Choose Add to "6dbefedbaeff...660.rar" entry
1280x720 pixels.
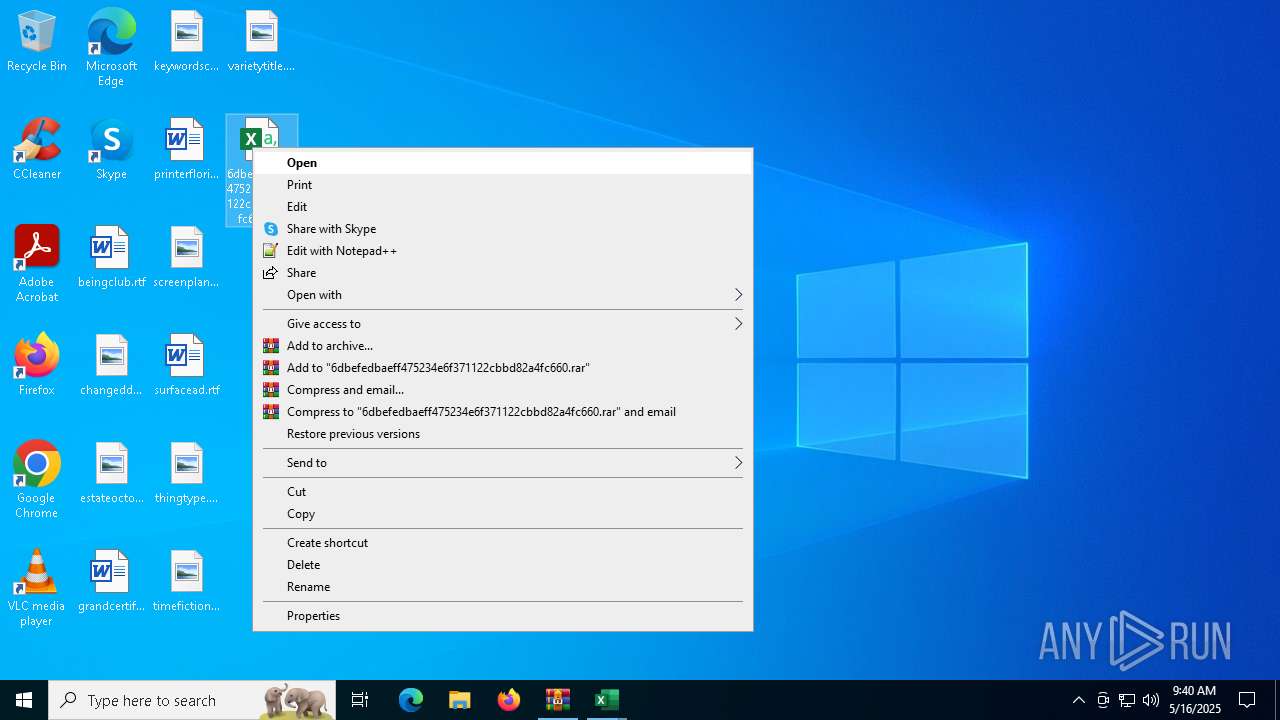(x=503, y=368)
